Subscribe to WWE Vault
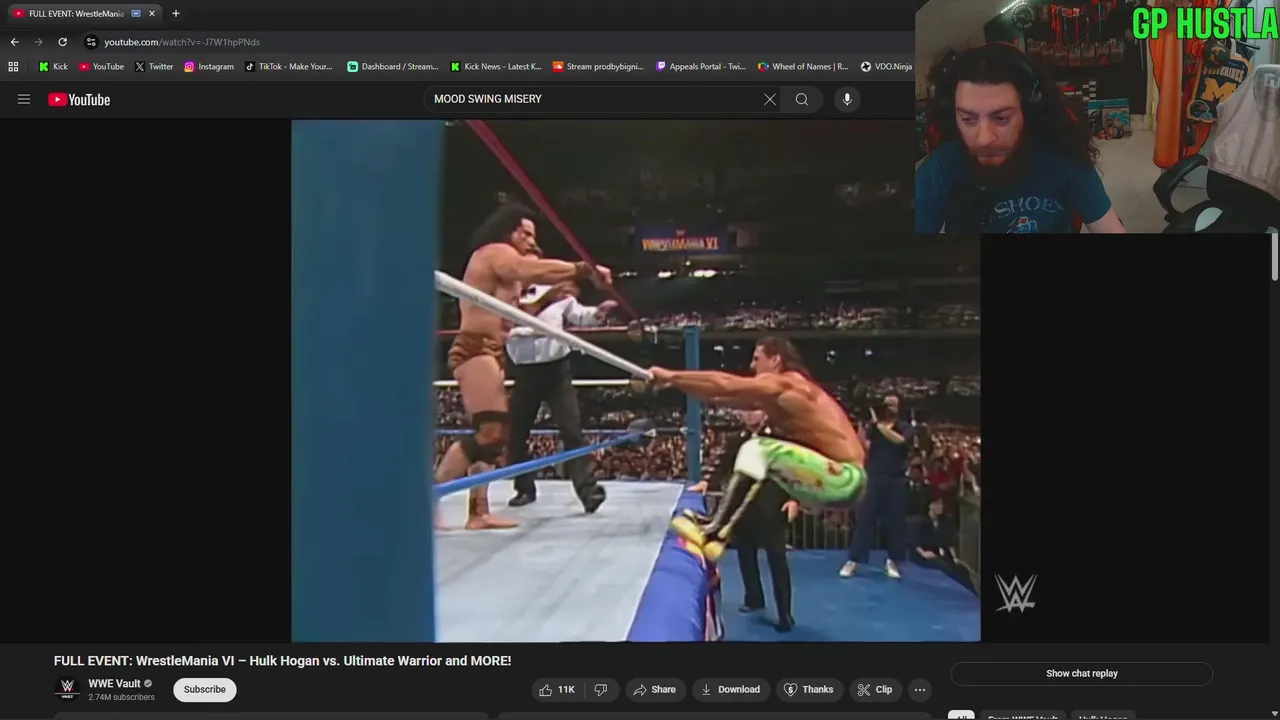 click(x=204, y=689)
